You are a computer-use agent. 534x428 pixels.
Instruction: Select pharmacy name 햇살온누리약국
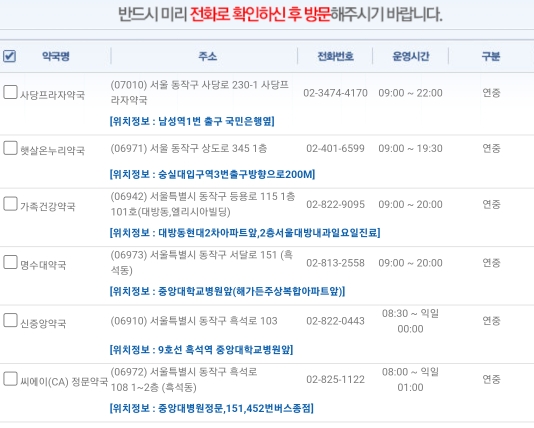[x=52, y=150]
